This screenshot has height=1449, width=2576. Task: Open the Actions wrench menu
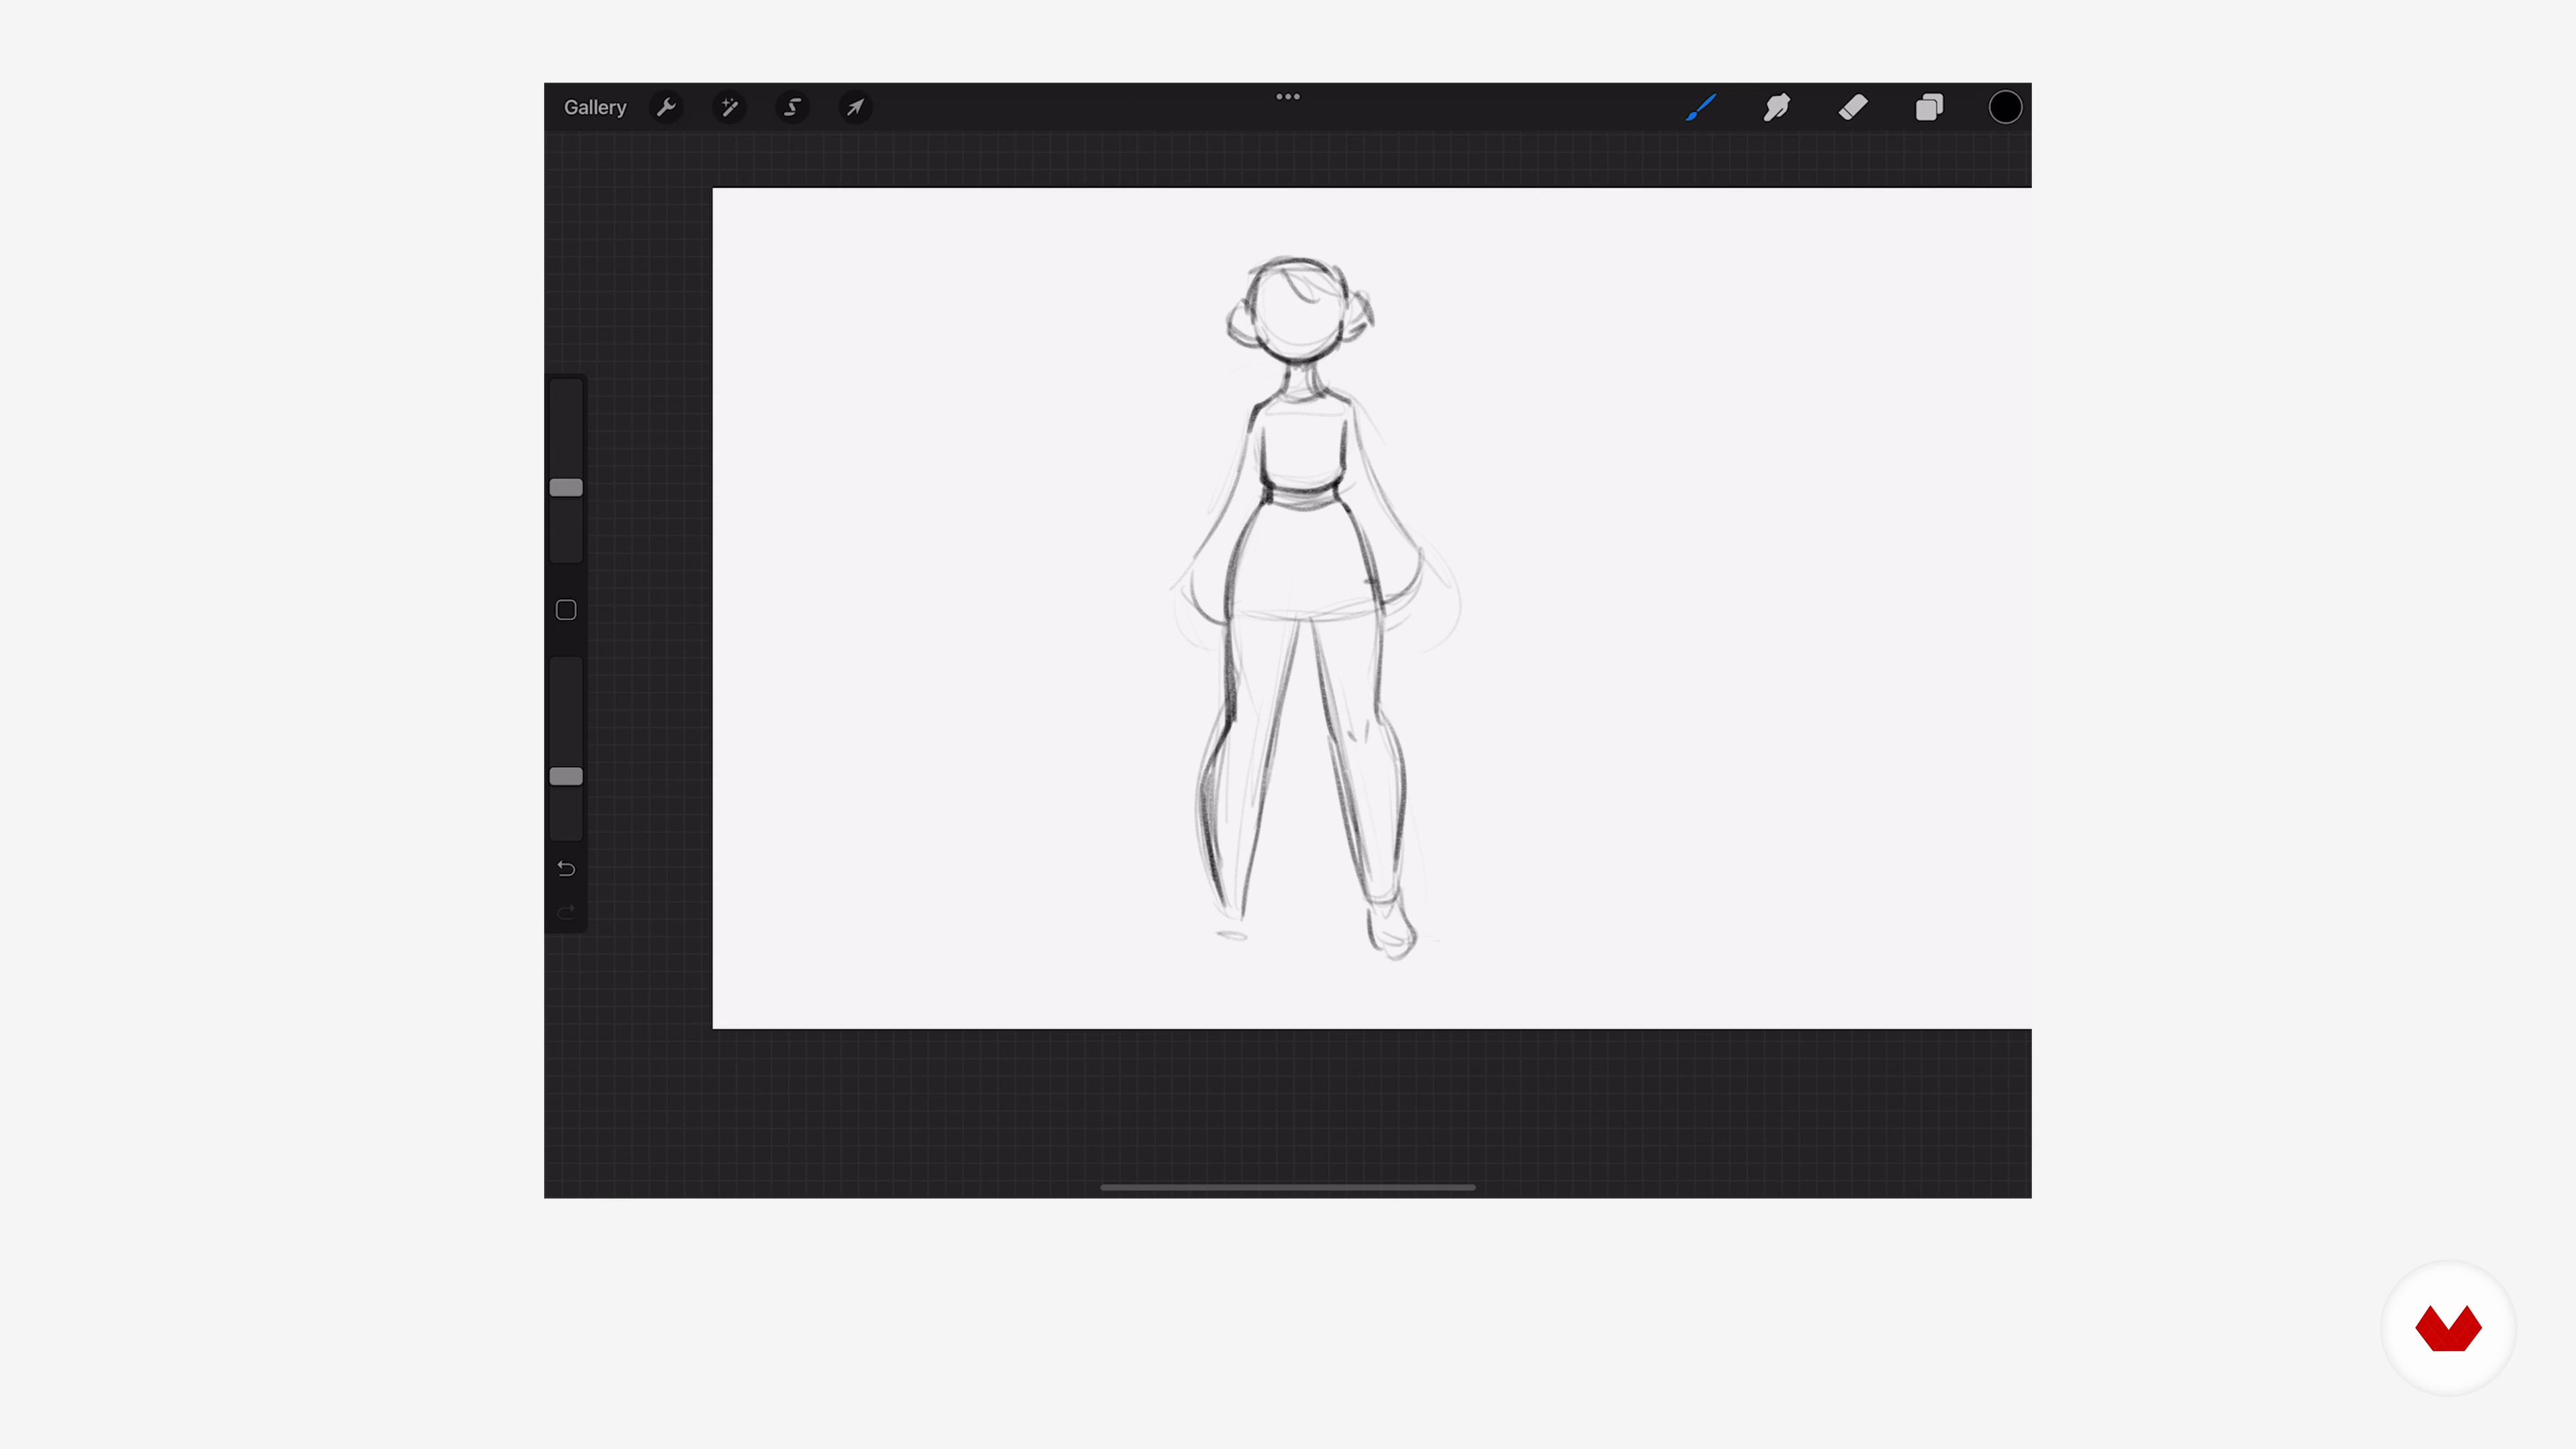(666, 107)
